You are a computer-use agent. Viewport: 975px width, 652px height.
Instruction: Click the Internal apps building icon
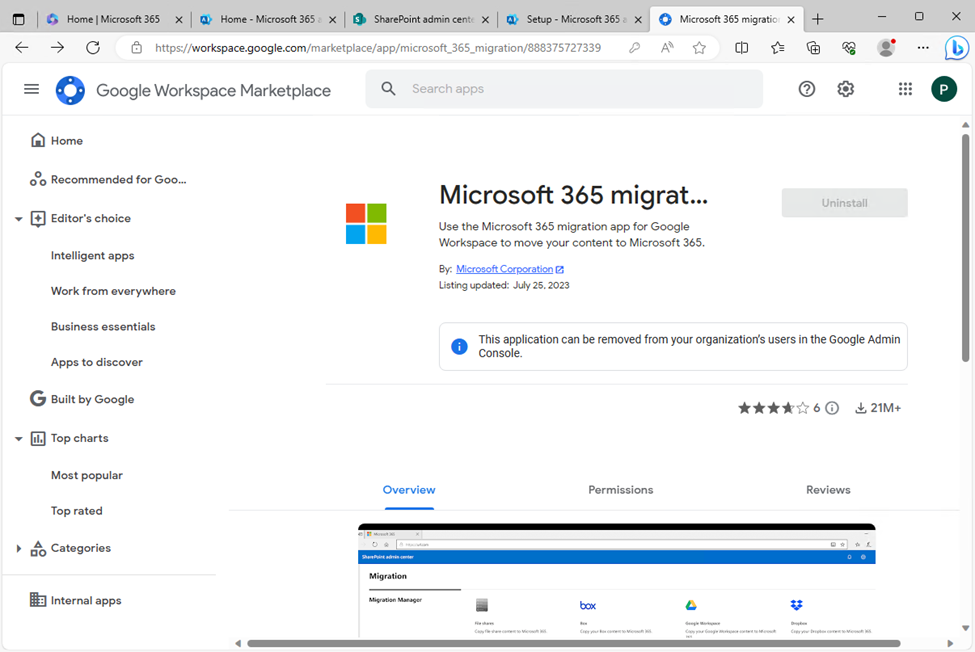pos(38,600)
